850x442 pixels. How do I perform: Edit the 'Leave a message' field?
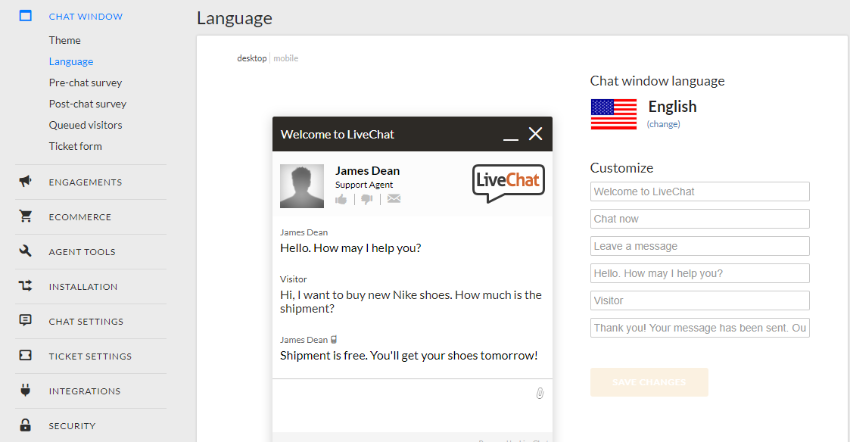tap(700, 246)
